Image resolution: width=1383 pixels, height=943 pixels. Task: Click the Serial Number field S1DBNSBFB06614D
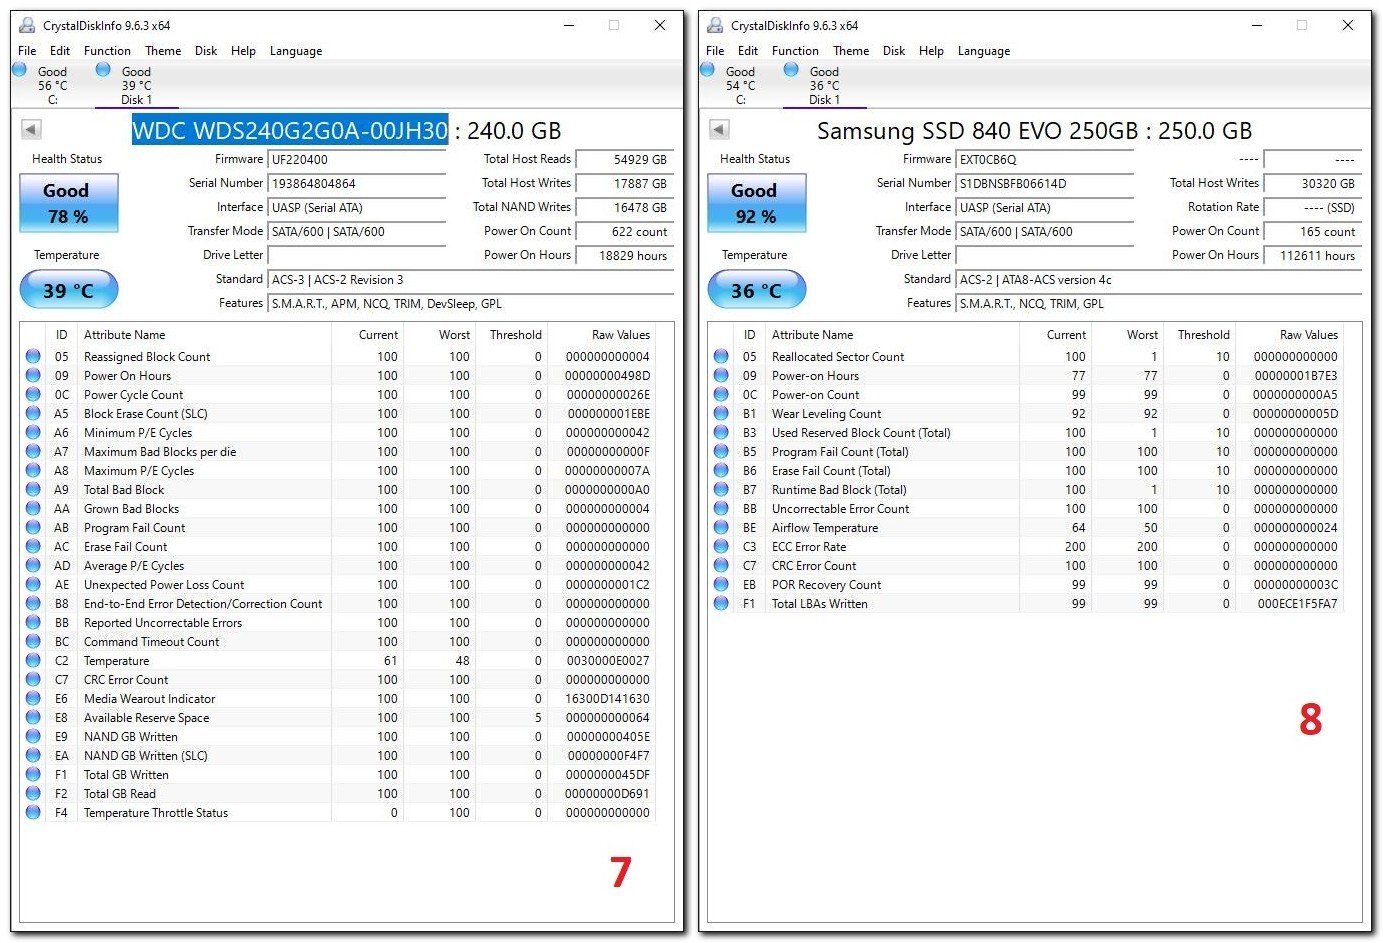point(1045,184)
